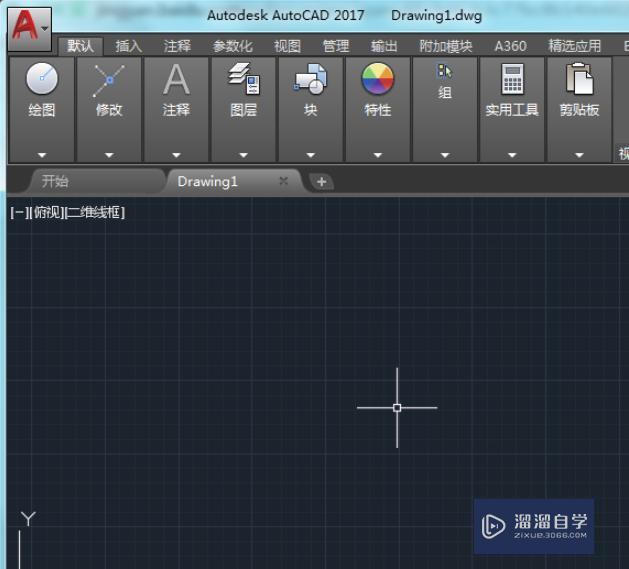629x569 pixels.
Task: Switch to the 输出 ribbon tab
Action: 384,47
